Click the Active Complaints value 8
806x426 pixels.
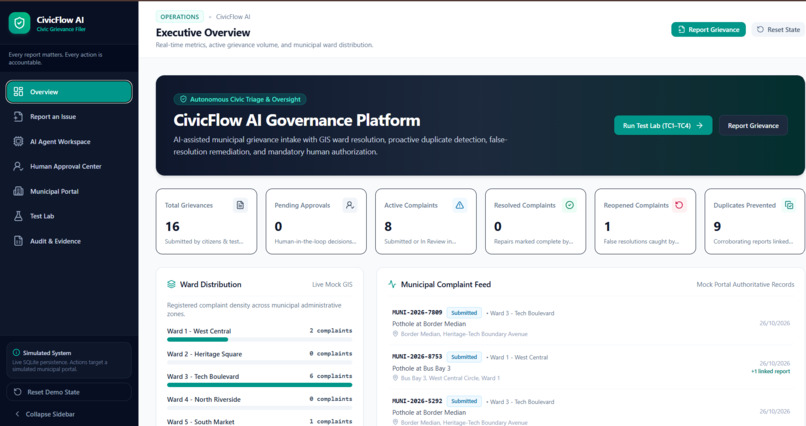388,227
